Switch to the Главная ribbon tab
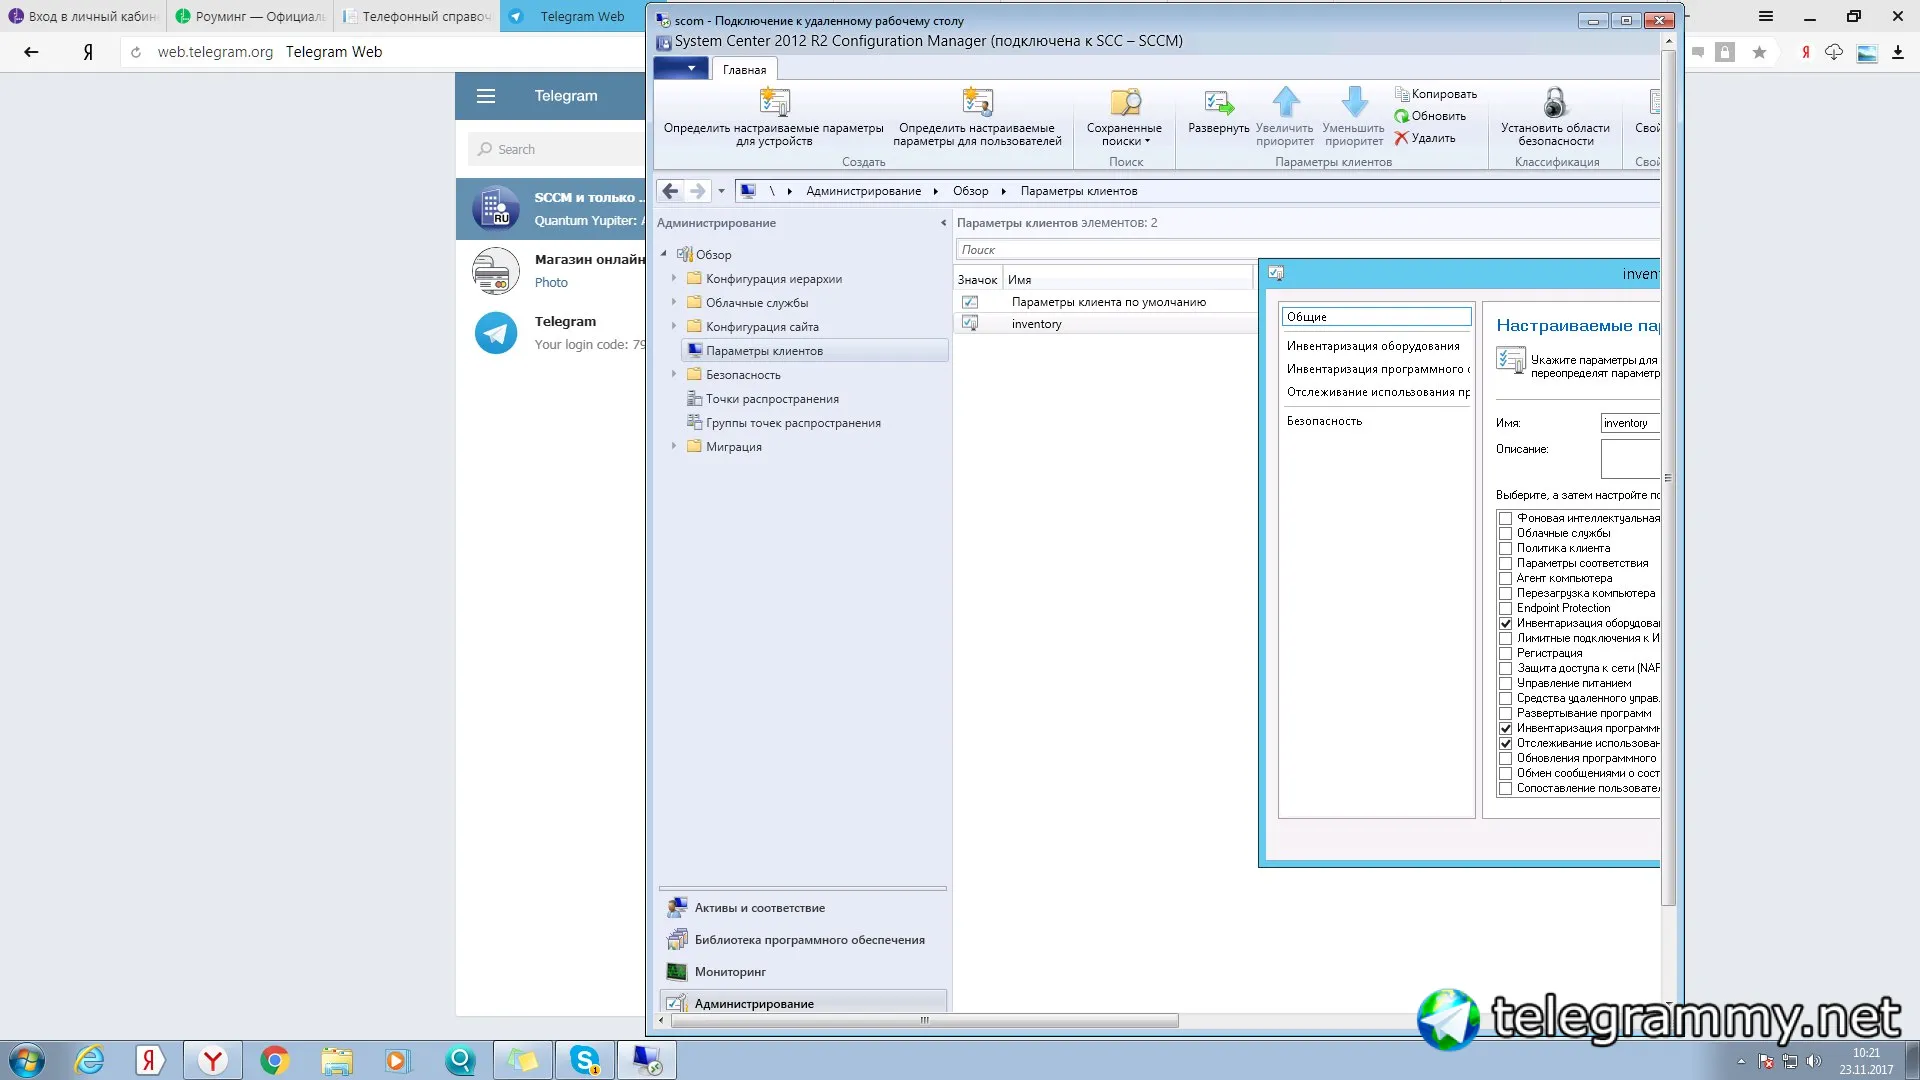 [x=745, y=69]
